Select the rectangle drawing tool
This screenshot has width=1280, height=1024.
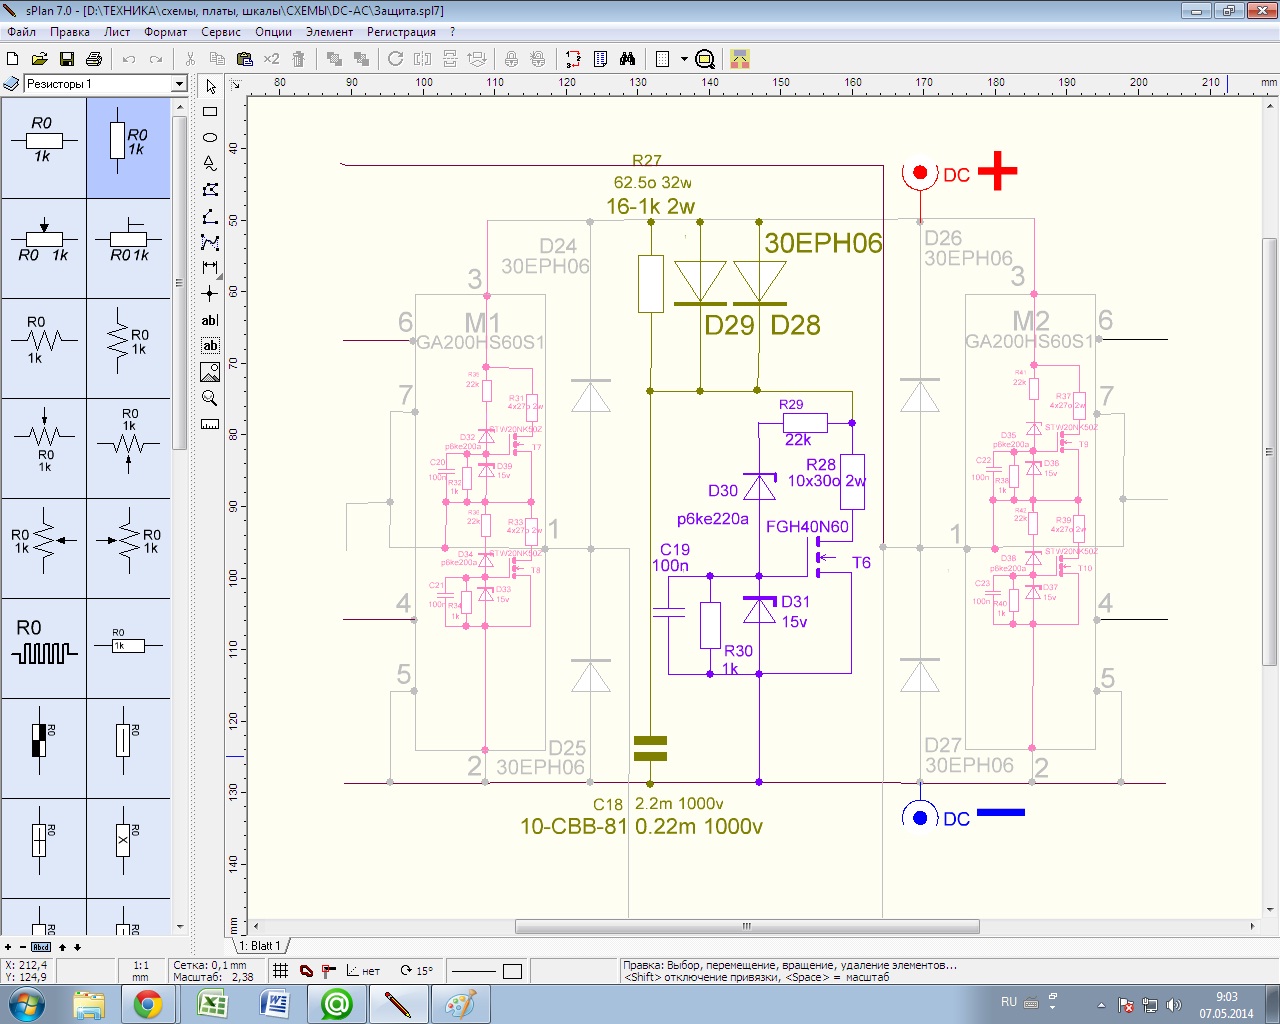coord(210,112)
